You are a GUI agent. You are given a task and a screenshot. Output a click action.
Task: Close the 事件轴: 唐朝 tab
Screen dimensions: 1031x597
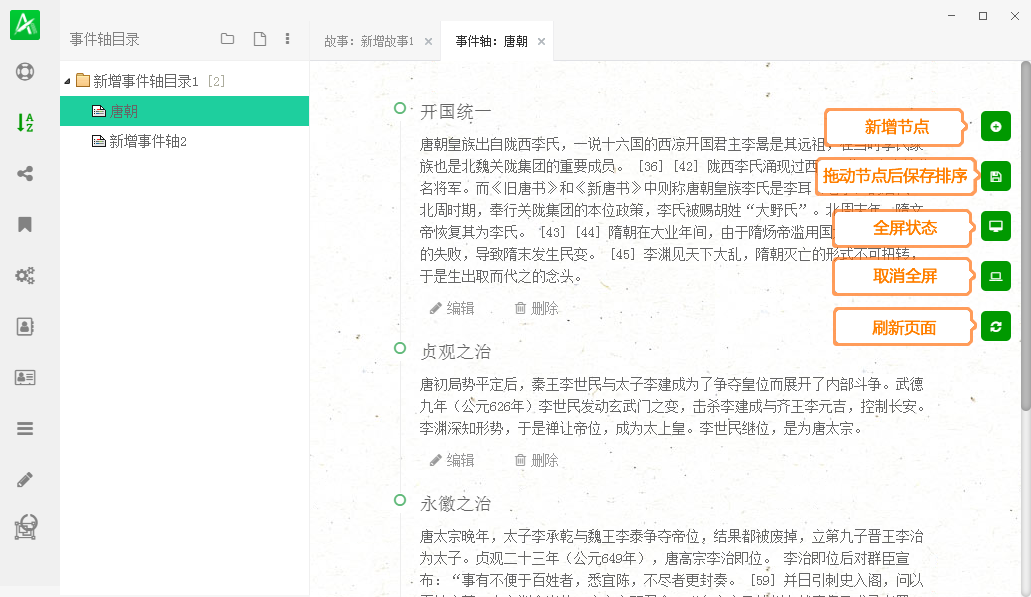tap(541, 41)
